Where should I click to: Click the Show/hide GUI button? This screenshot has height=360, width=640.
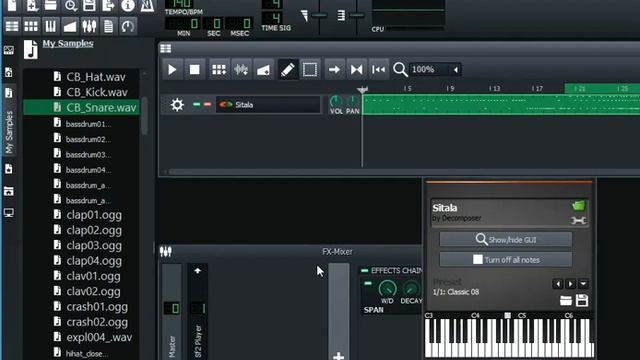point(506,240)
